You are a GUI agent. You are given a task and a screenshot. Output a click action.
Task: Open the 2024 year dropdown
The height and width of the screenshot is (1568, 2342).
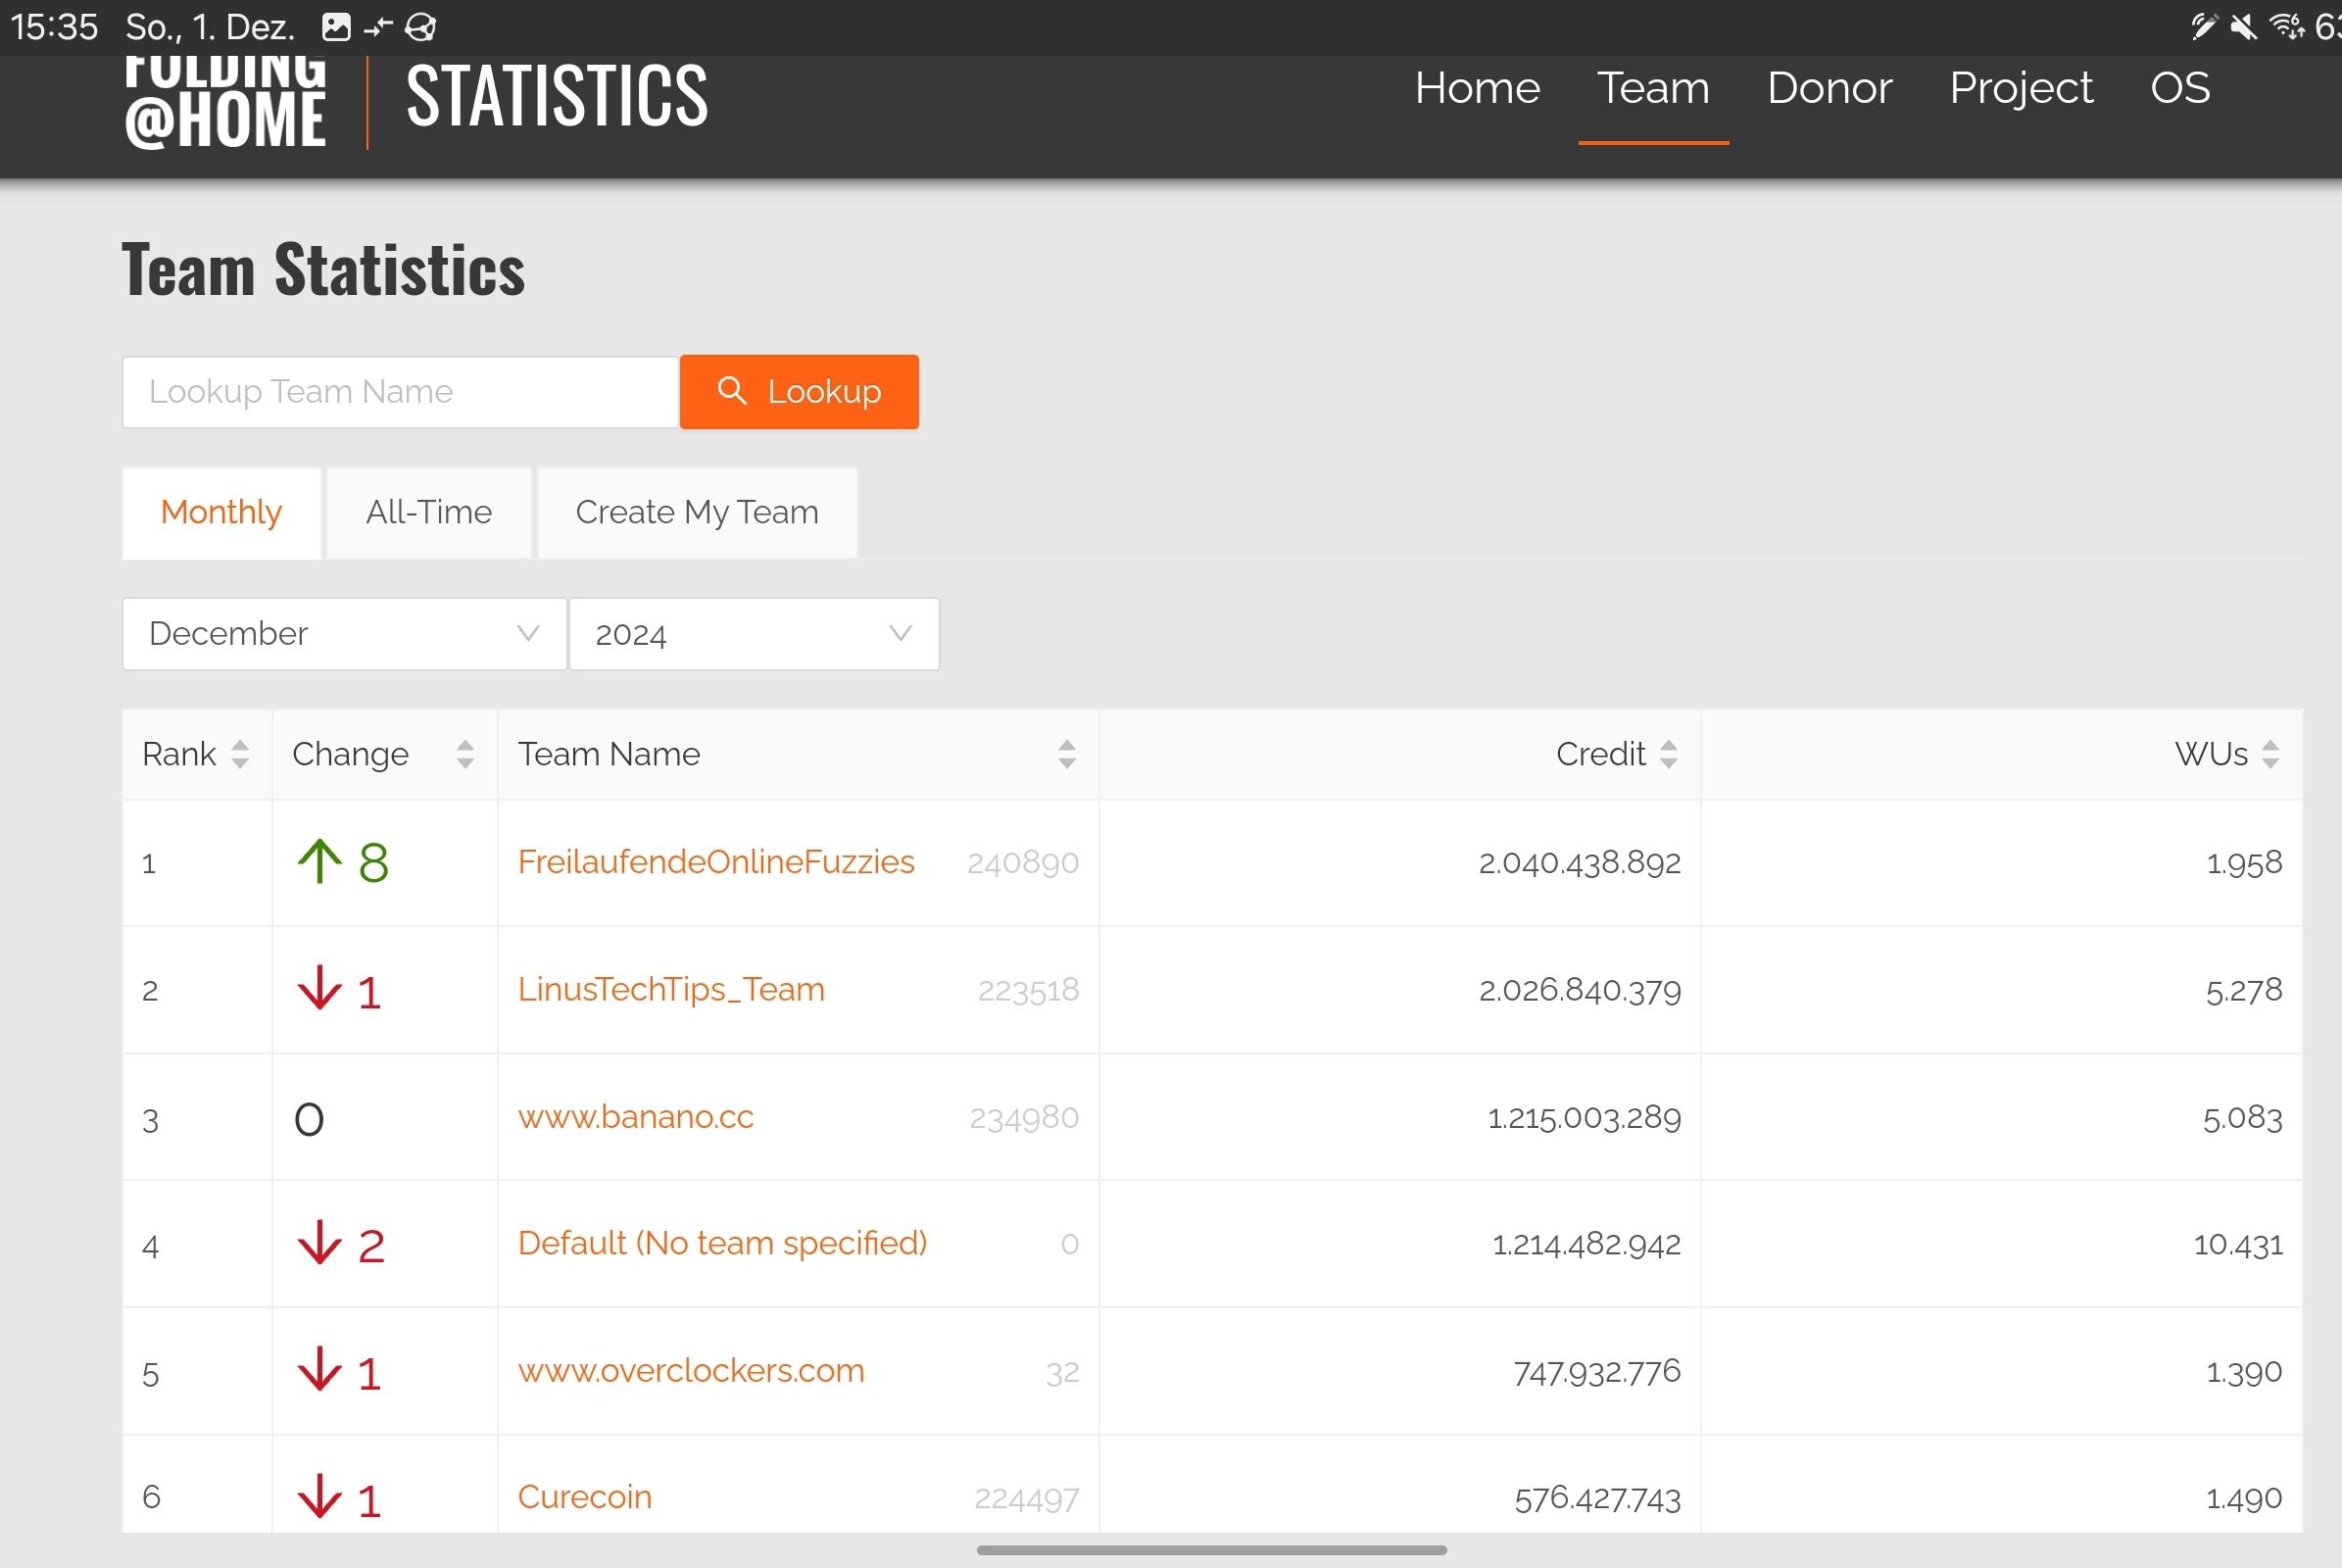(x=754, y=634)
